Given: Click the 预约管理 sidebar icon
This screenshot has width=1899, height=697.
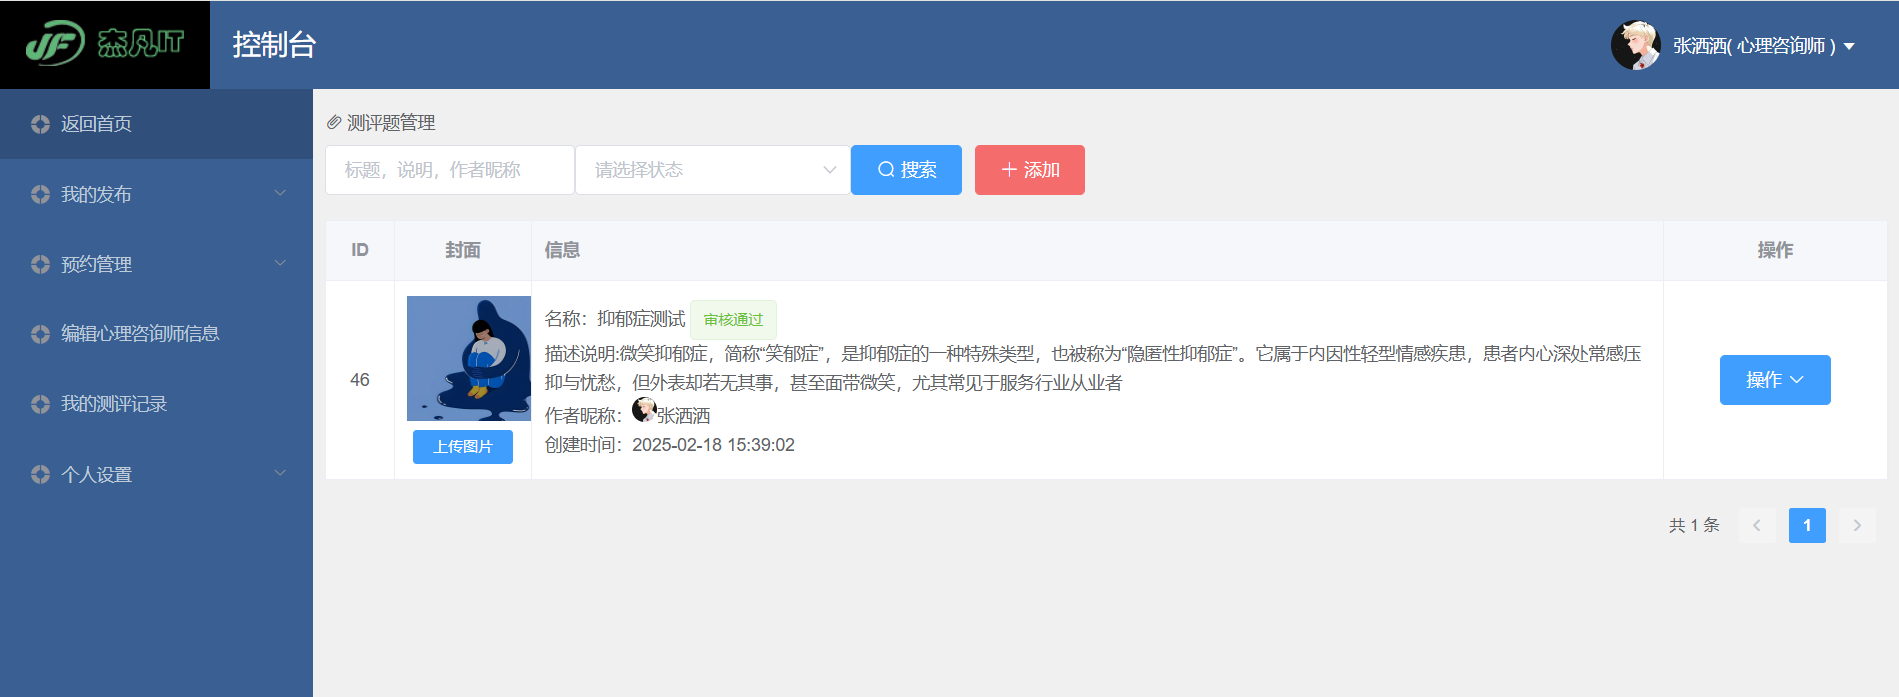Looking at the screenshot, I should (x=40, y=264).
